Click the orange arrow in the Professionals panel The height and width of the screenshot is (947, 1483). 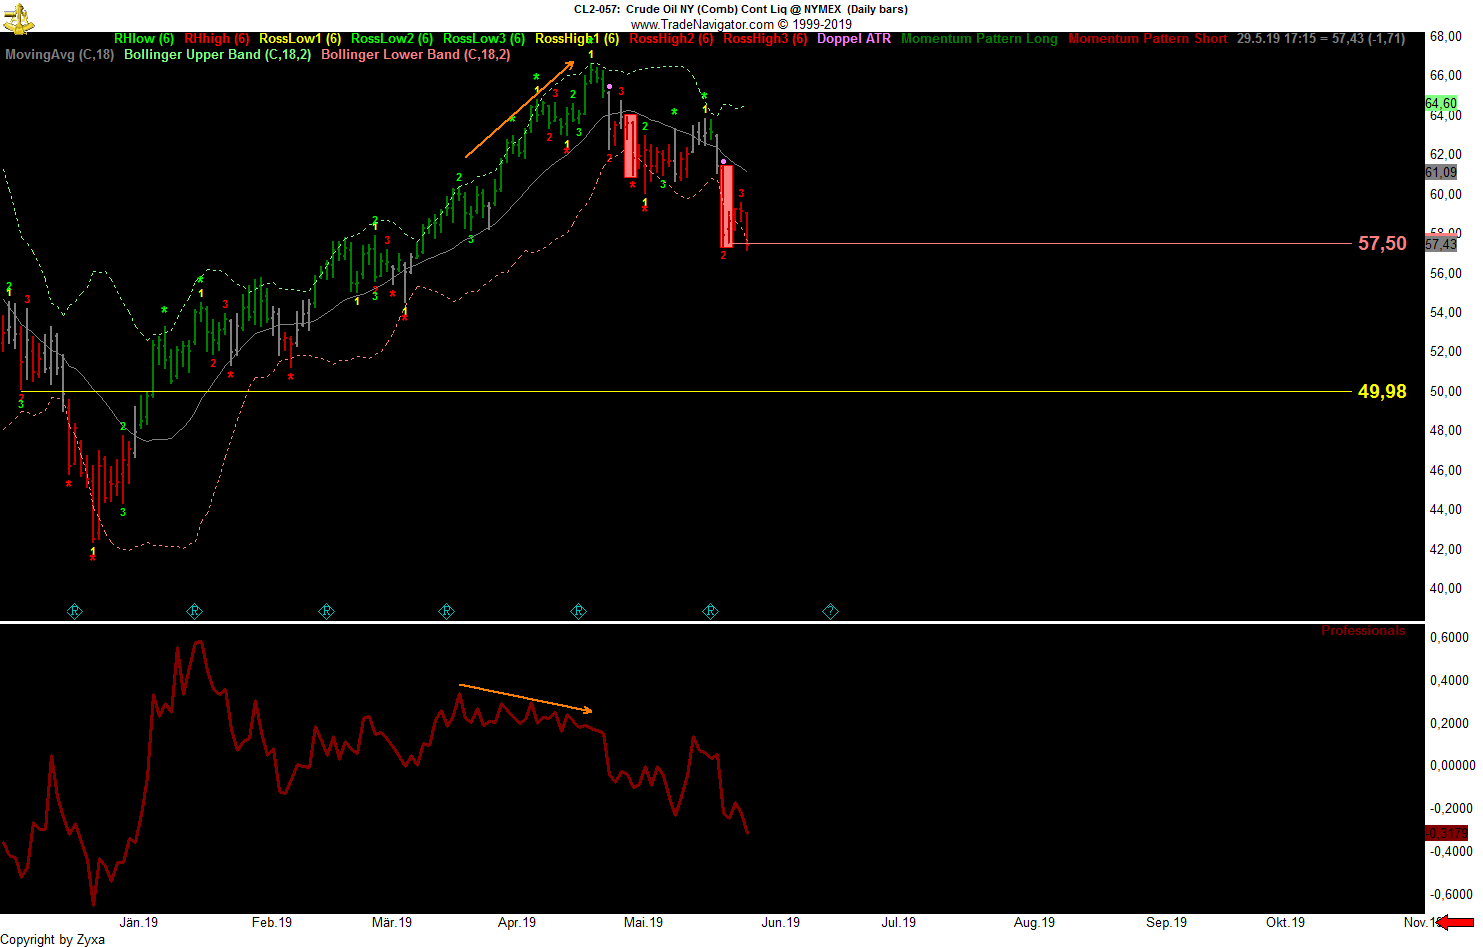(x=525, y=698)
